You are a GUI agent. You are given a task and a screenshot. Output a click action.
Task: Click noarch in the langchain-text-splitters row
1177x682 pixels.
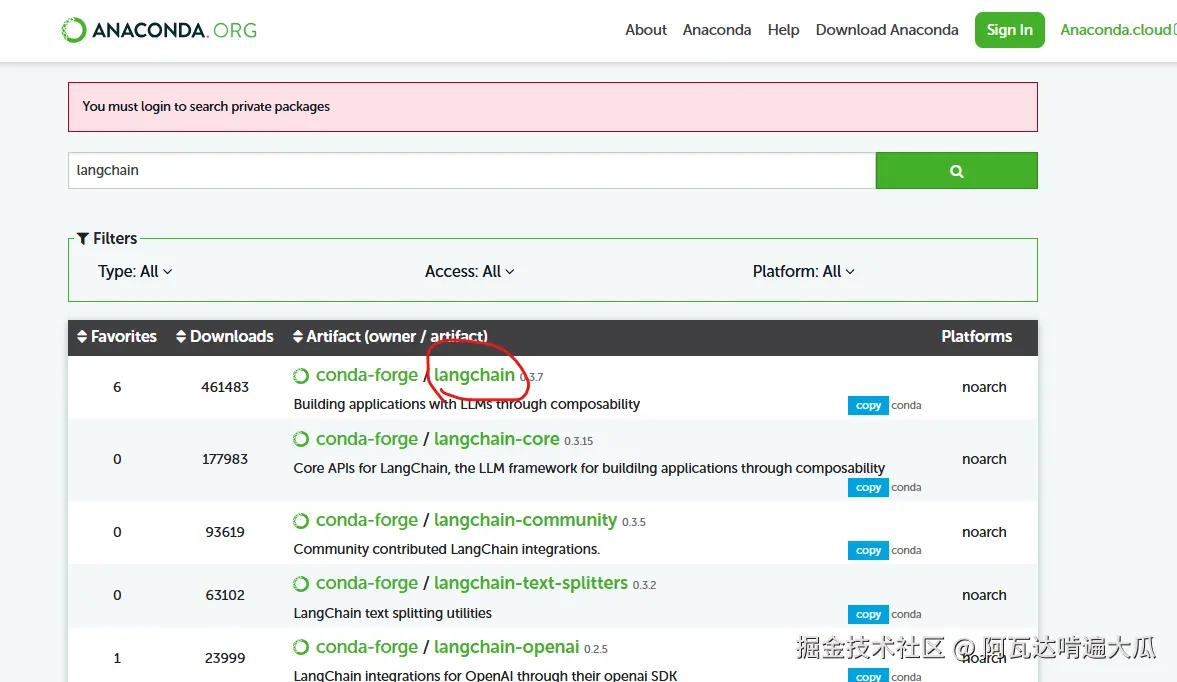click(x=984, y=595)
